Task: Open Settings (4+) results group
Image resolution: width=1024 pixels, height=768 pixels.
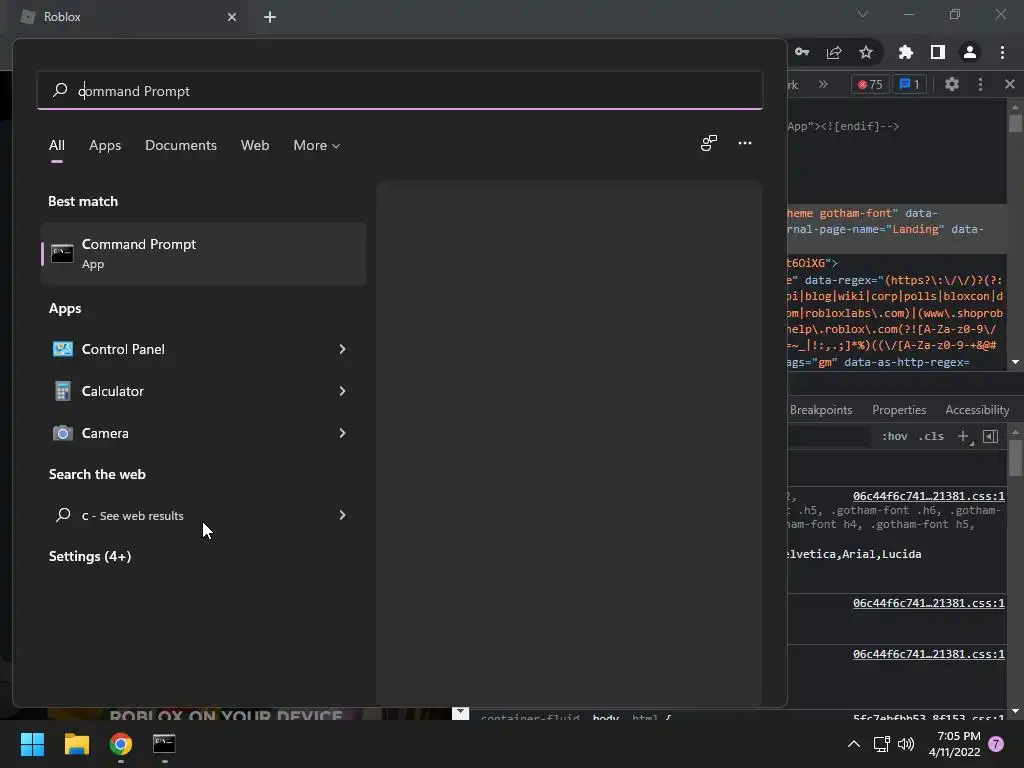Action: coord(90,556)
